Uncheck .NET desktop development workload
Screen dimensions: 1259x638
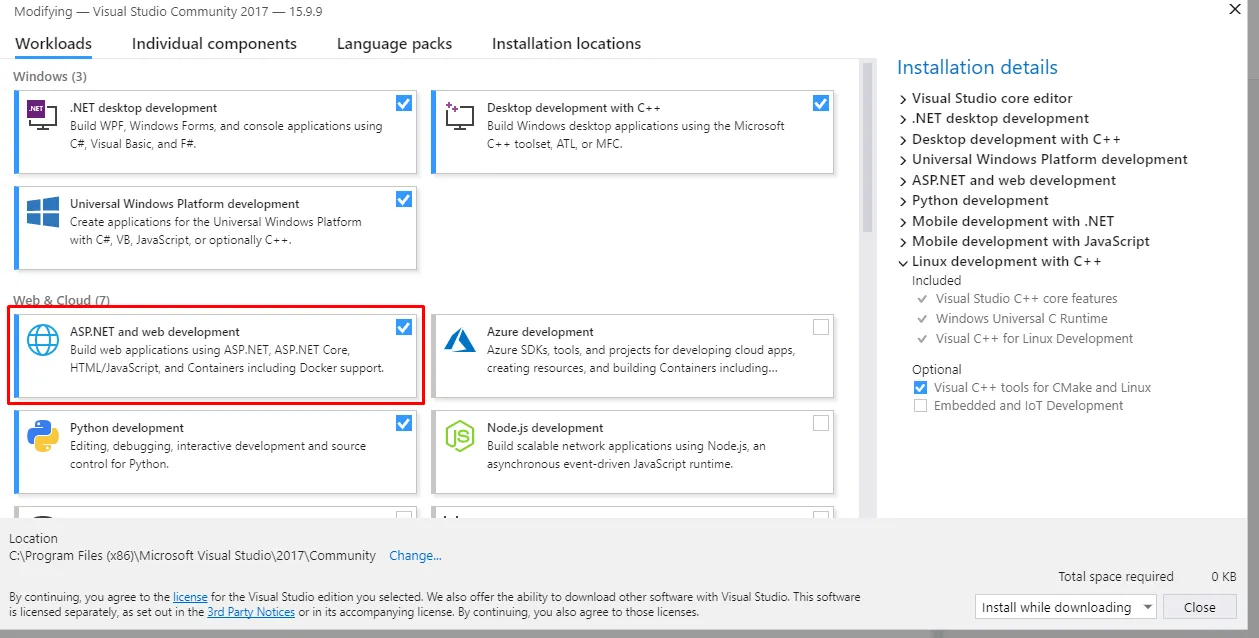[404, 103]
